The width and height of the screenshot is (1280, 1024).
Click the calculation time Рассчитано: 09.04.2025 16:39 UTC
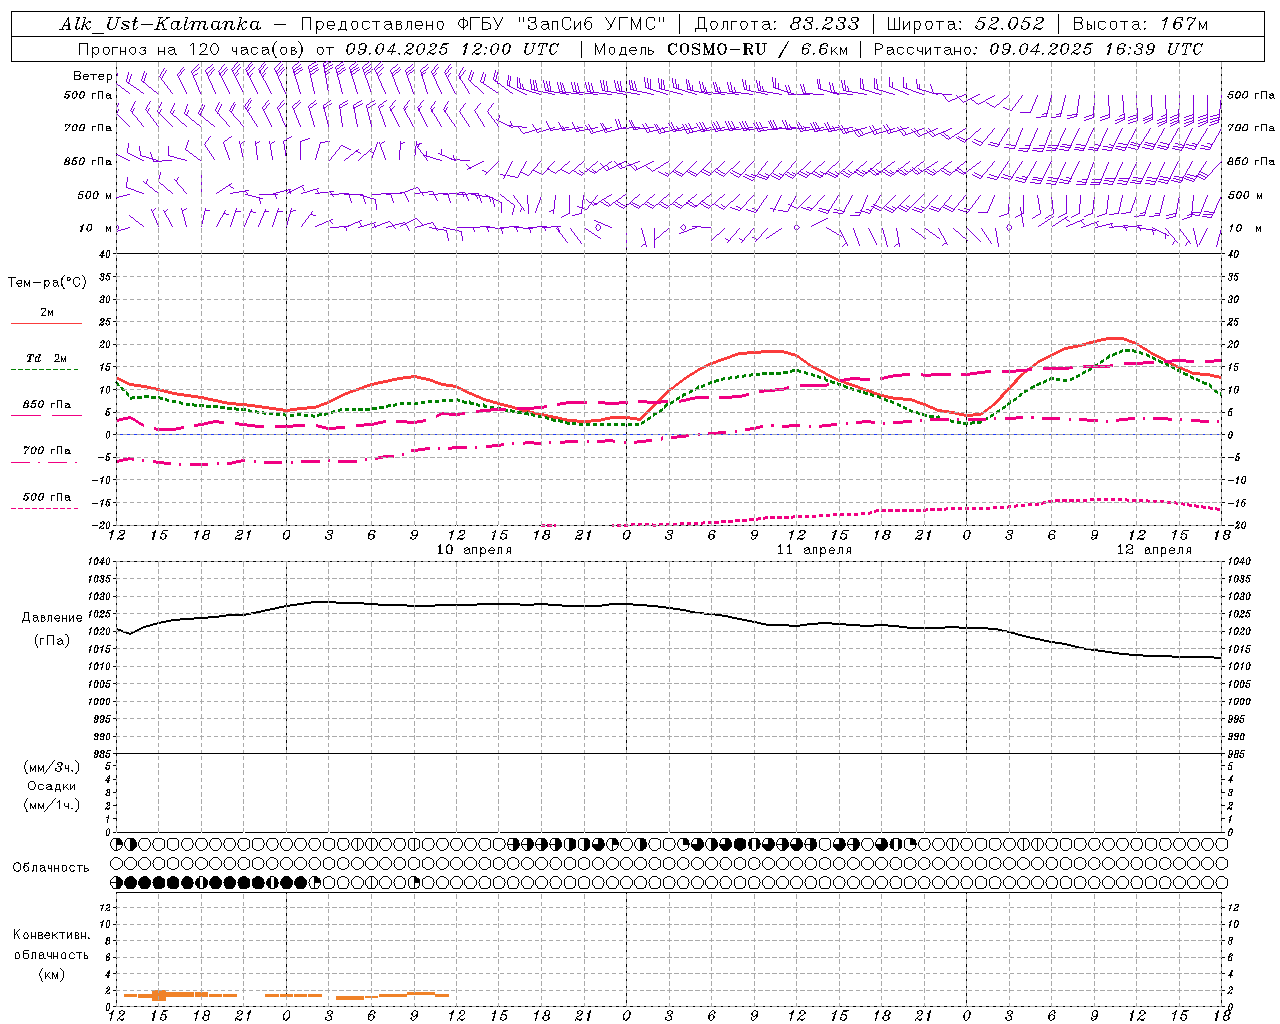coord(1038,49)
